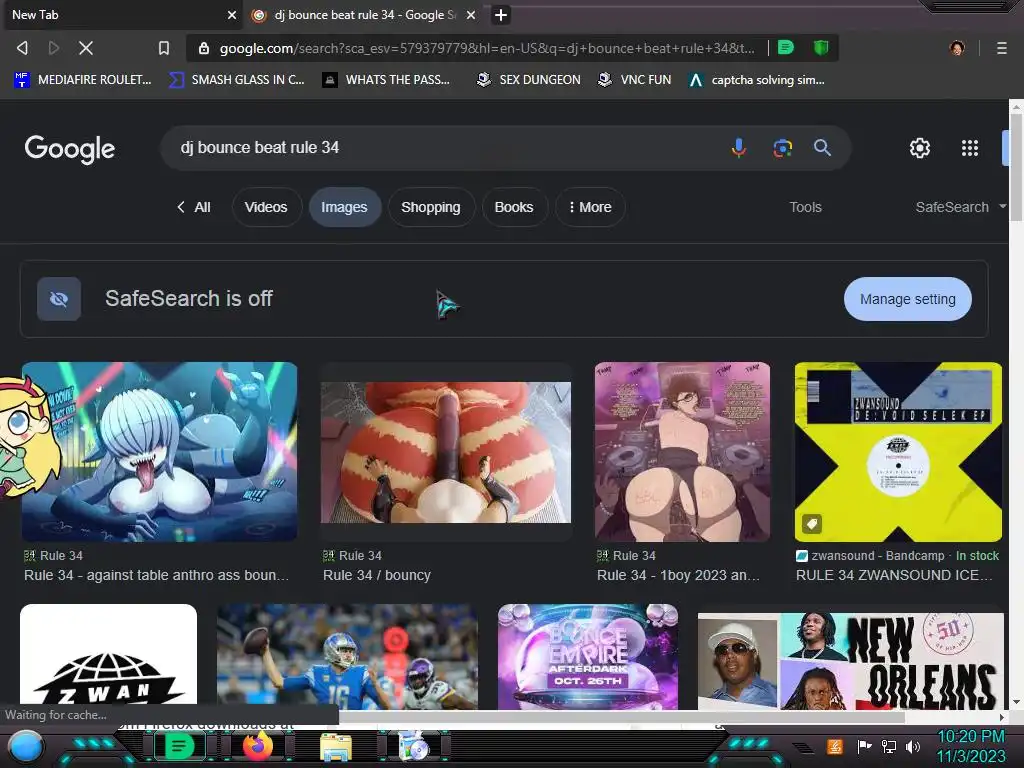Click the padlock site info icon
The image size is (1024, 768).
pyautogui.click(x=204, y=48)
